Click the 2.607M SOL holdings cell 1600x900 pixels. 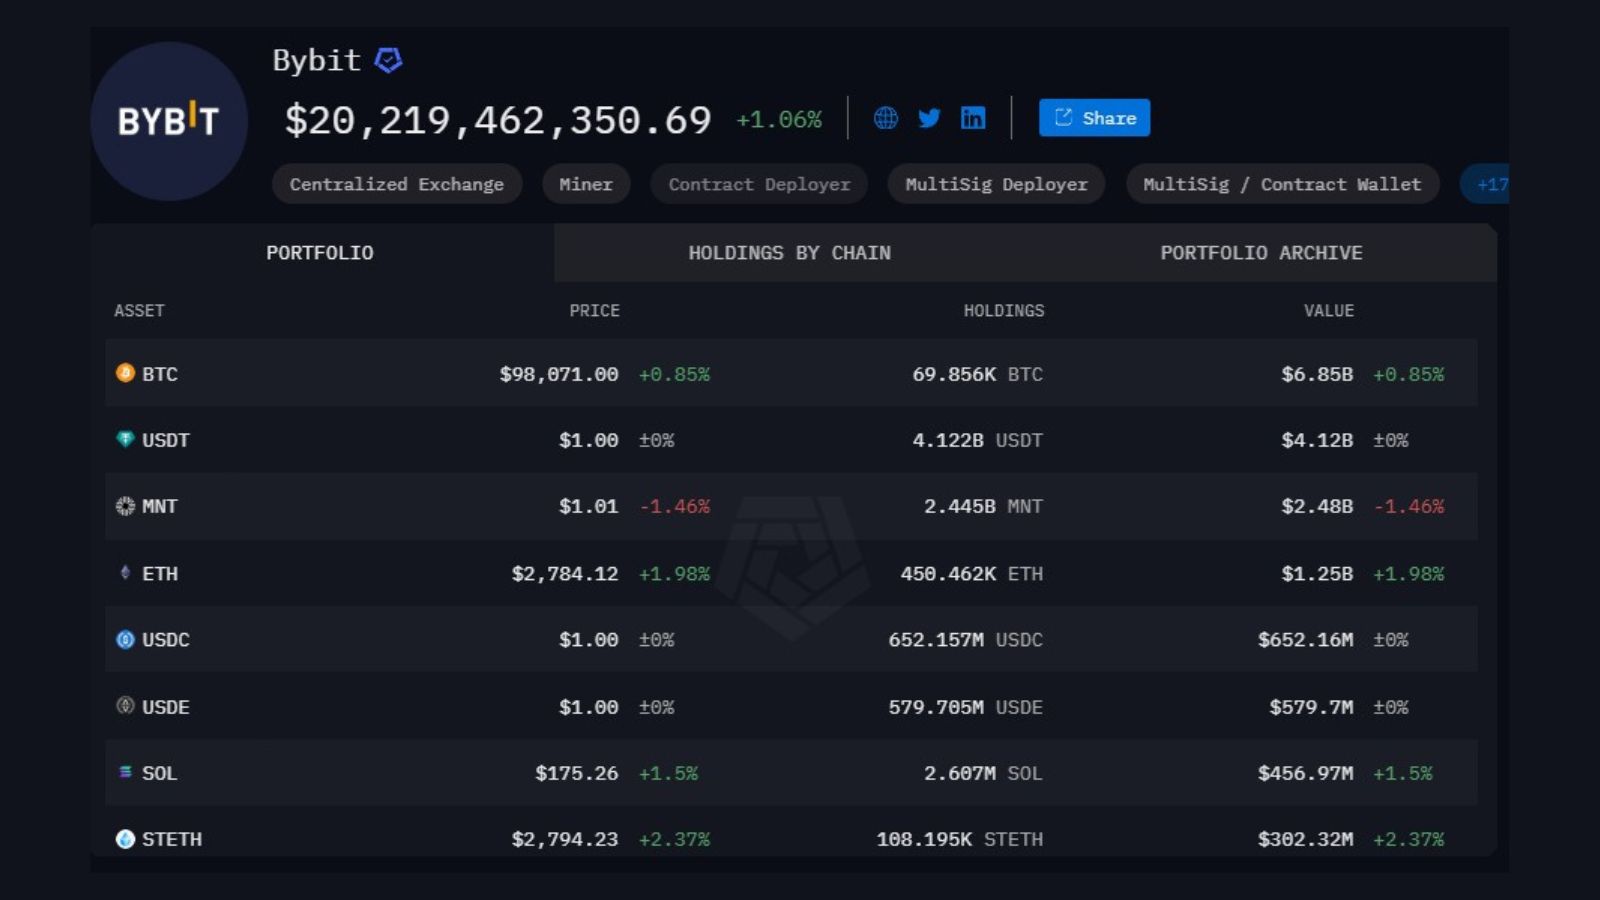pyautogui.click(x=983, y=773)
